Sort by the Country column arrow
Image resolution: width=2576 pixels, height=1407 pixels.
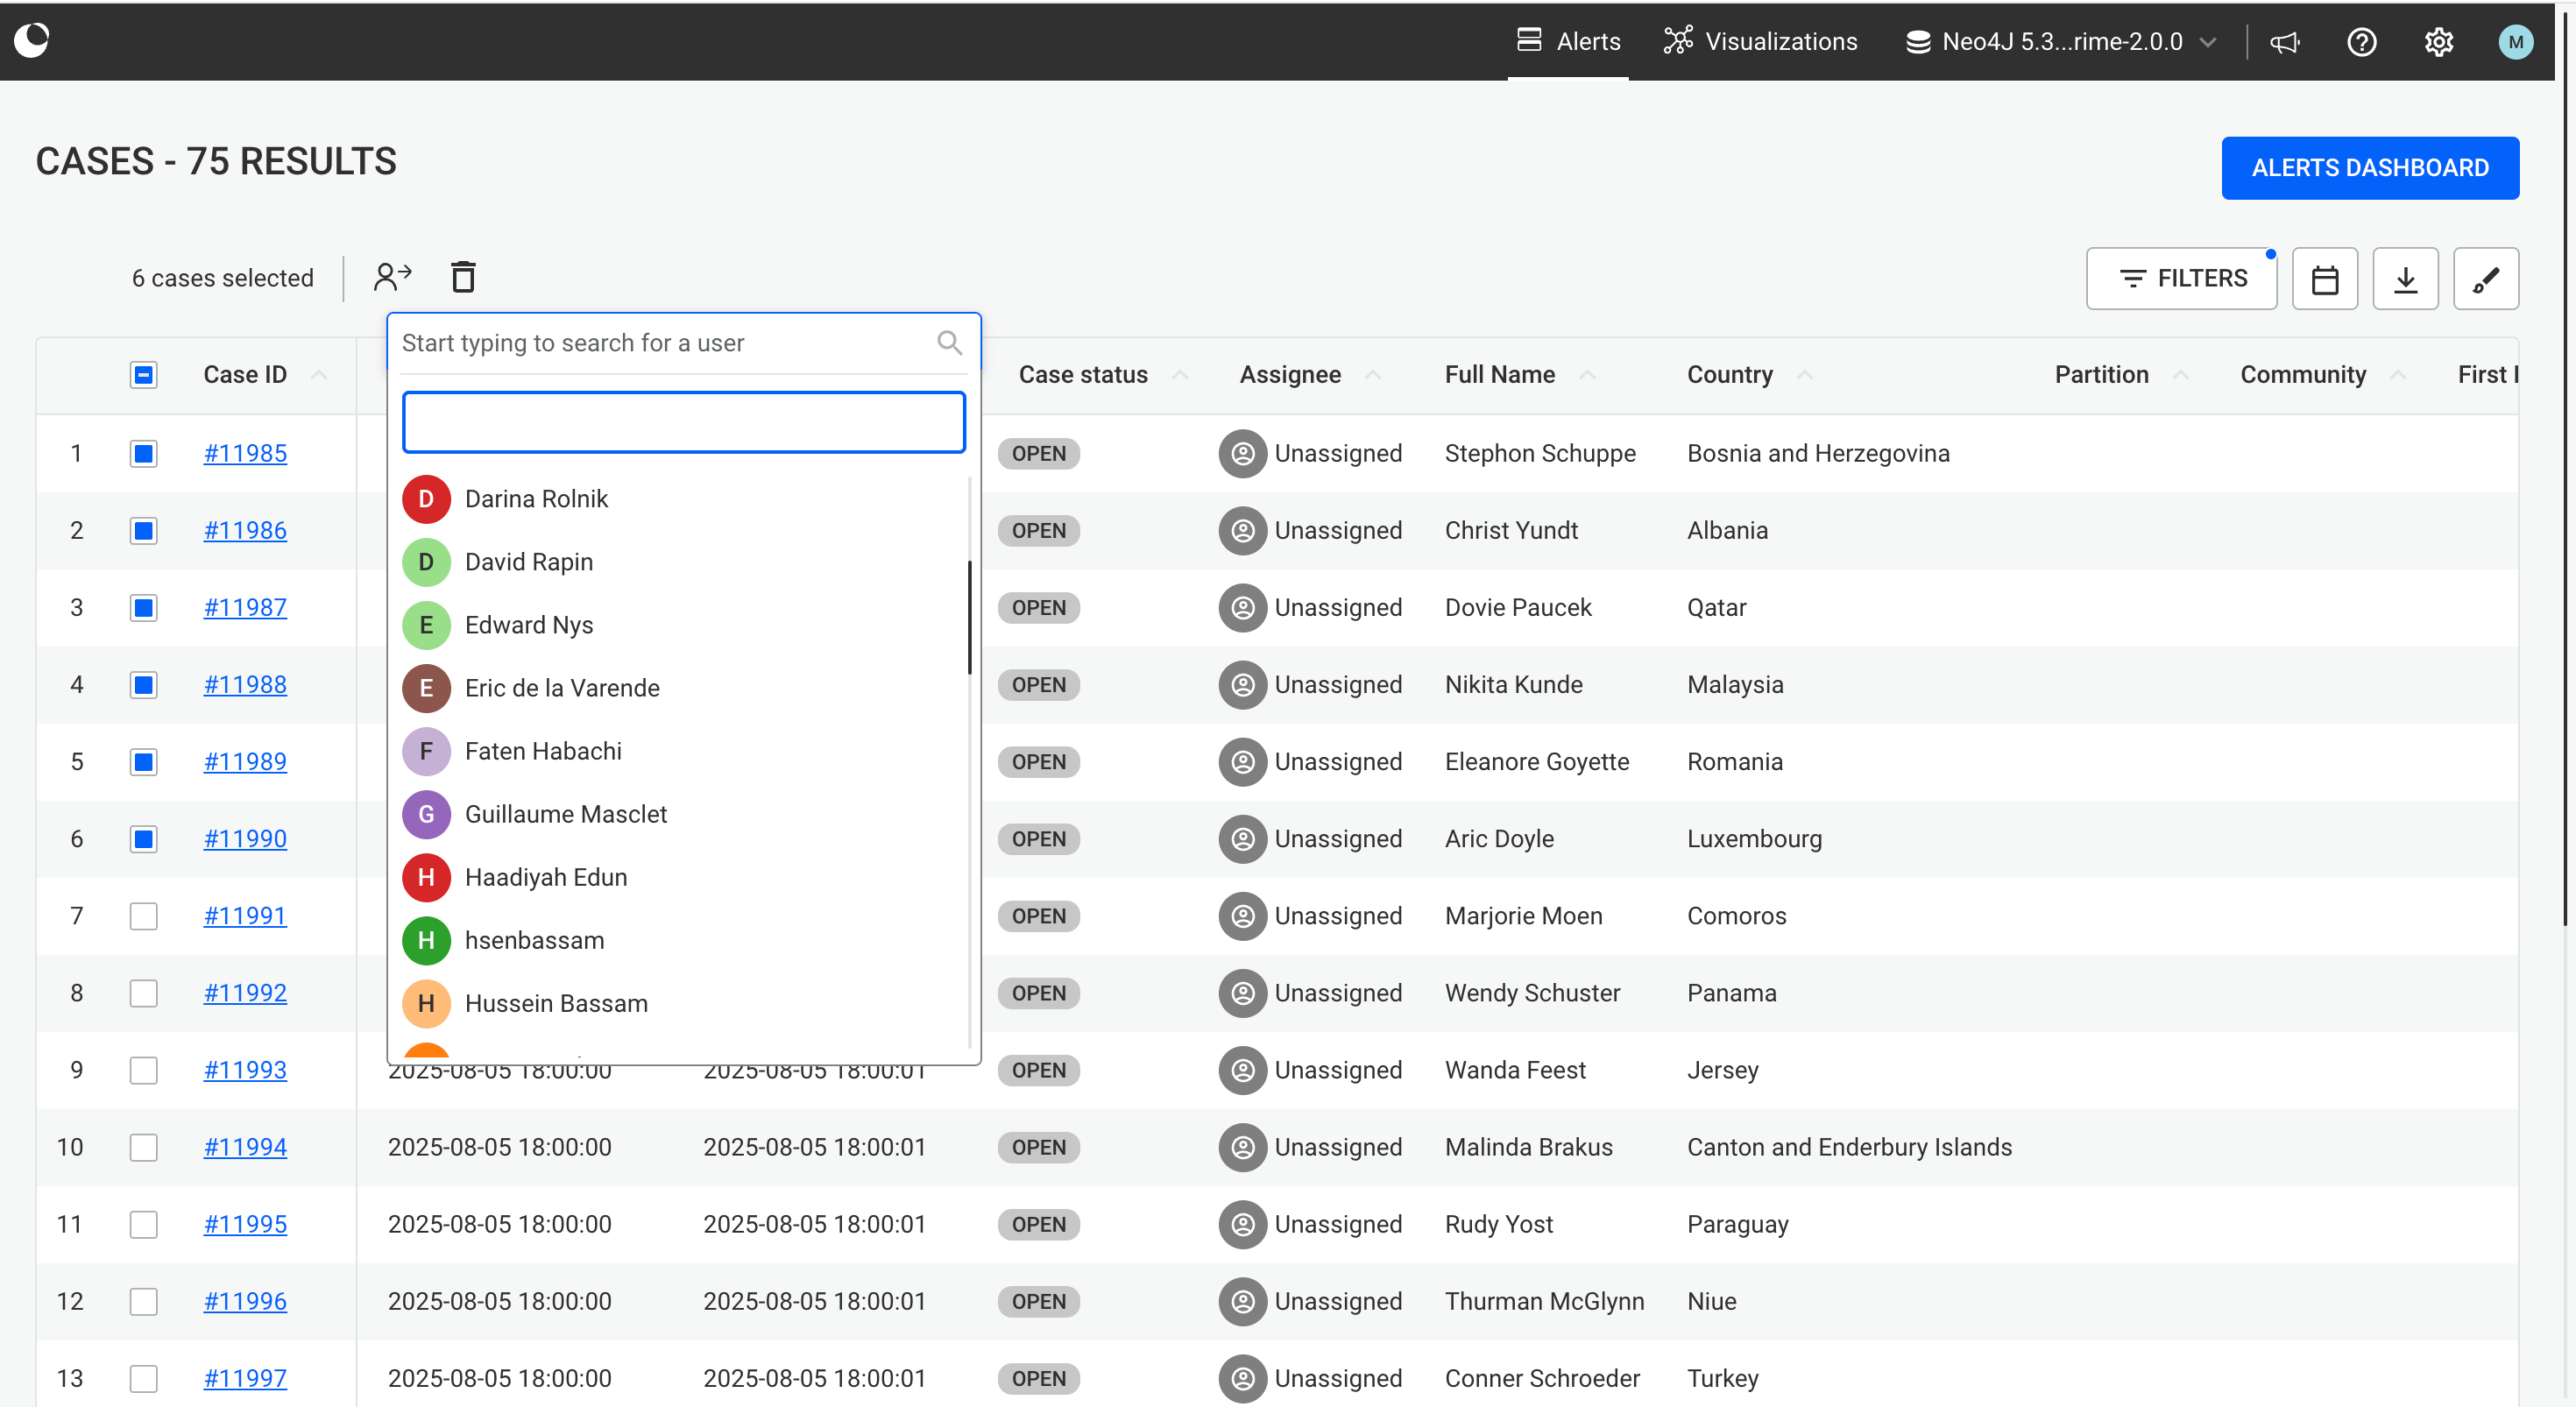click(1804, 375)
